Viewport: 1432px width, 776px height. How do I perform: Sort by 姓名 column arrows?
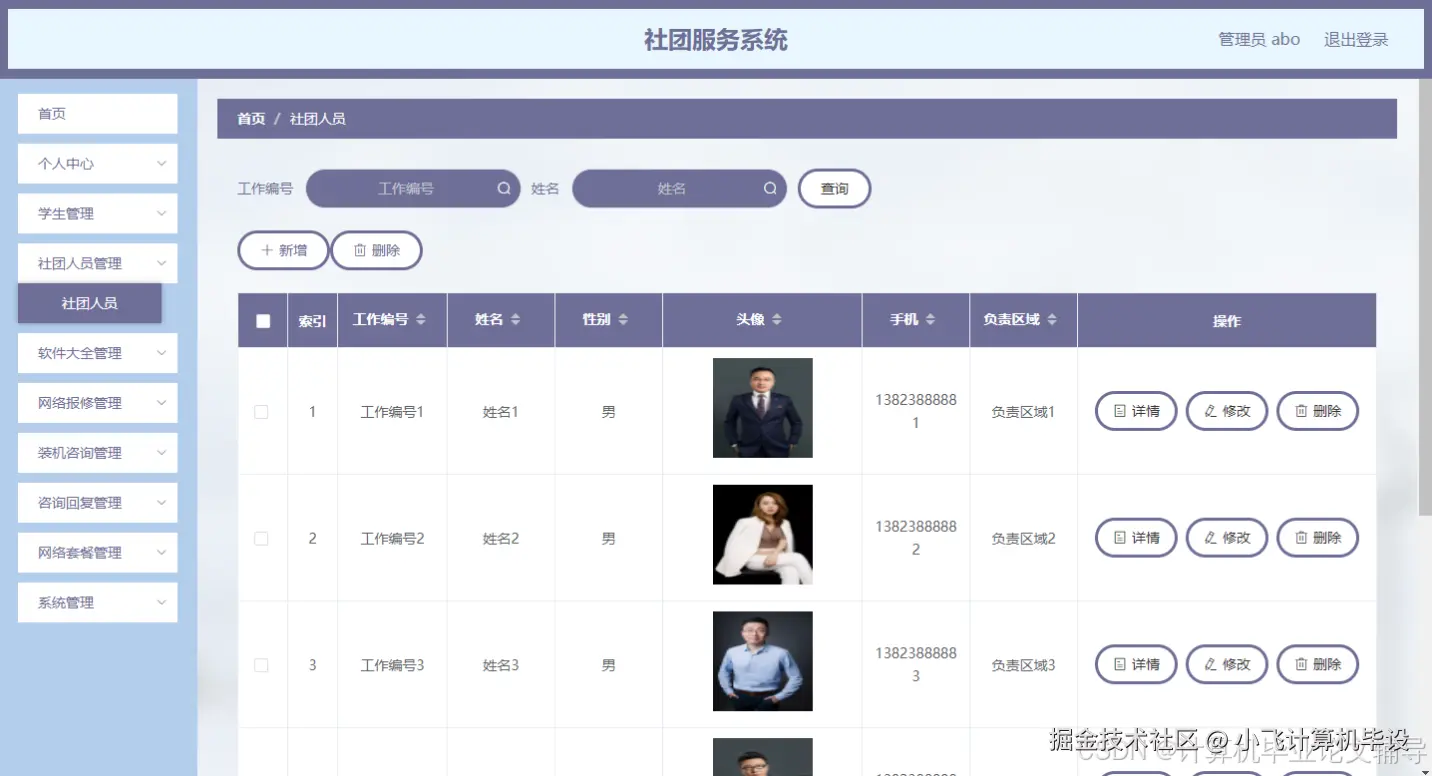[x=515, y=319]
